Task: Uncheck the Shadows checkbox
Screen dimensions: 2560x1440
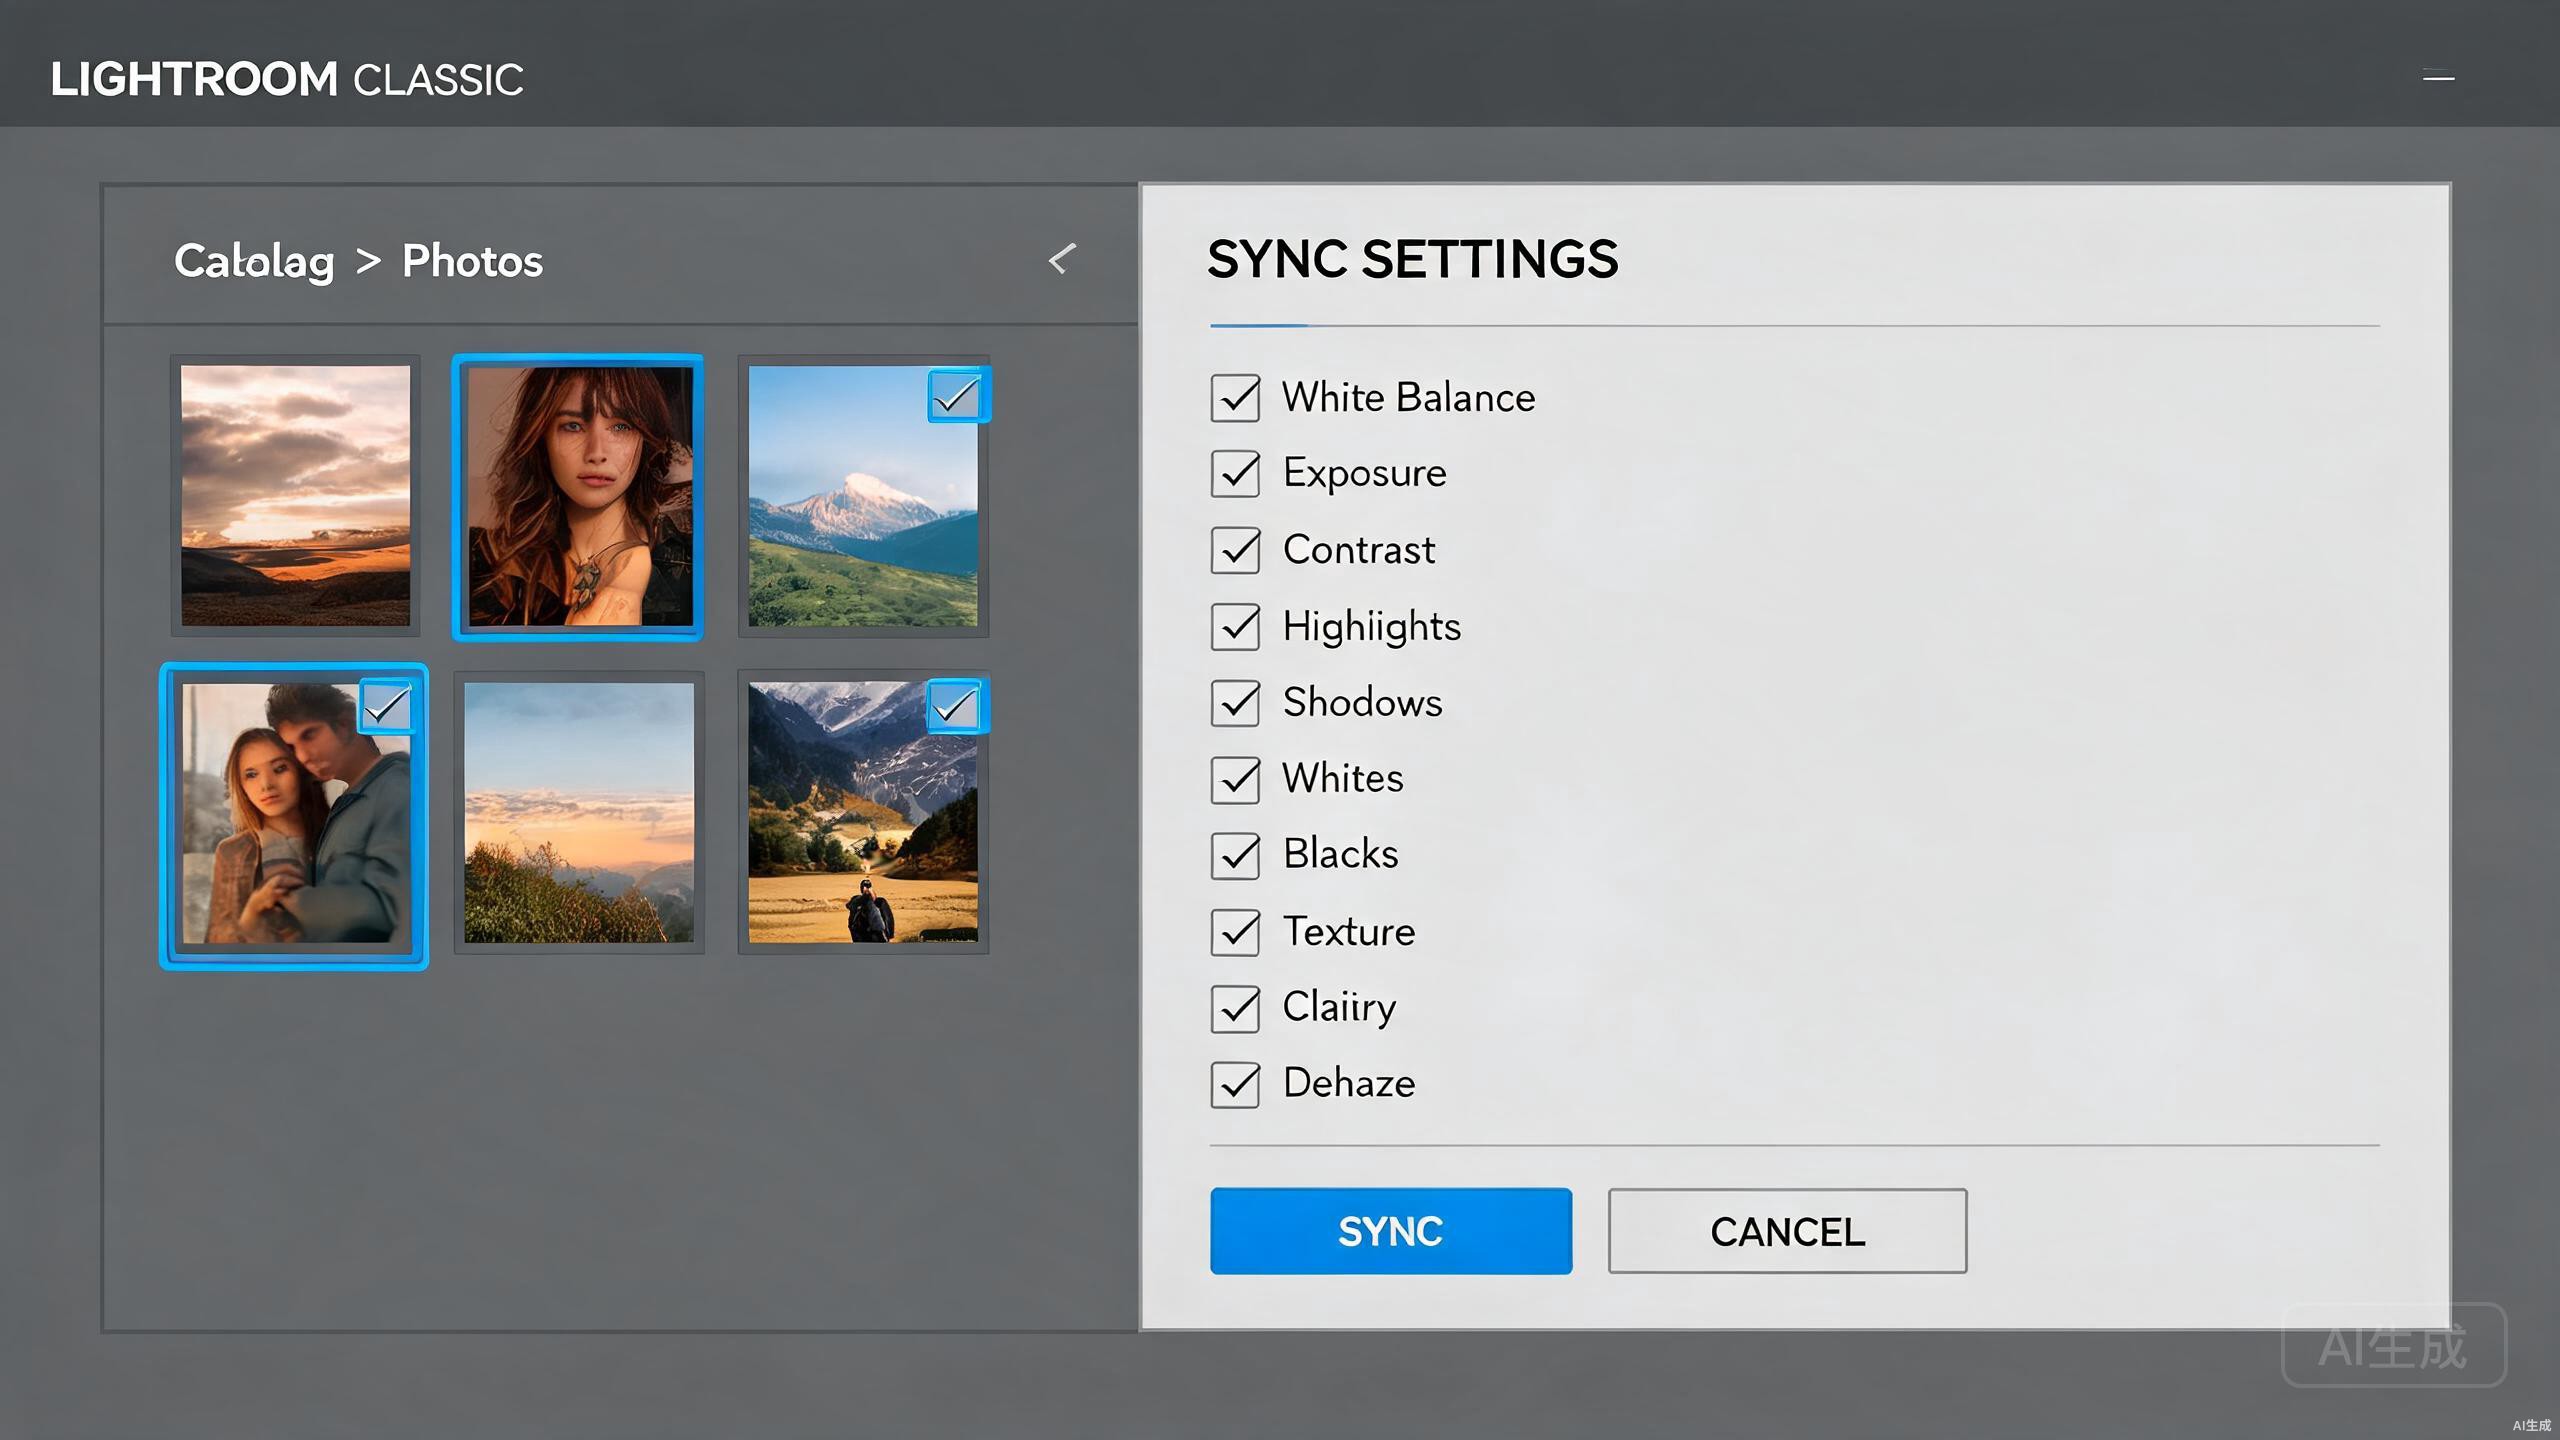Action: (1235, 703)
